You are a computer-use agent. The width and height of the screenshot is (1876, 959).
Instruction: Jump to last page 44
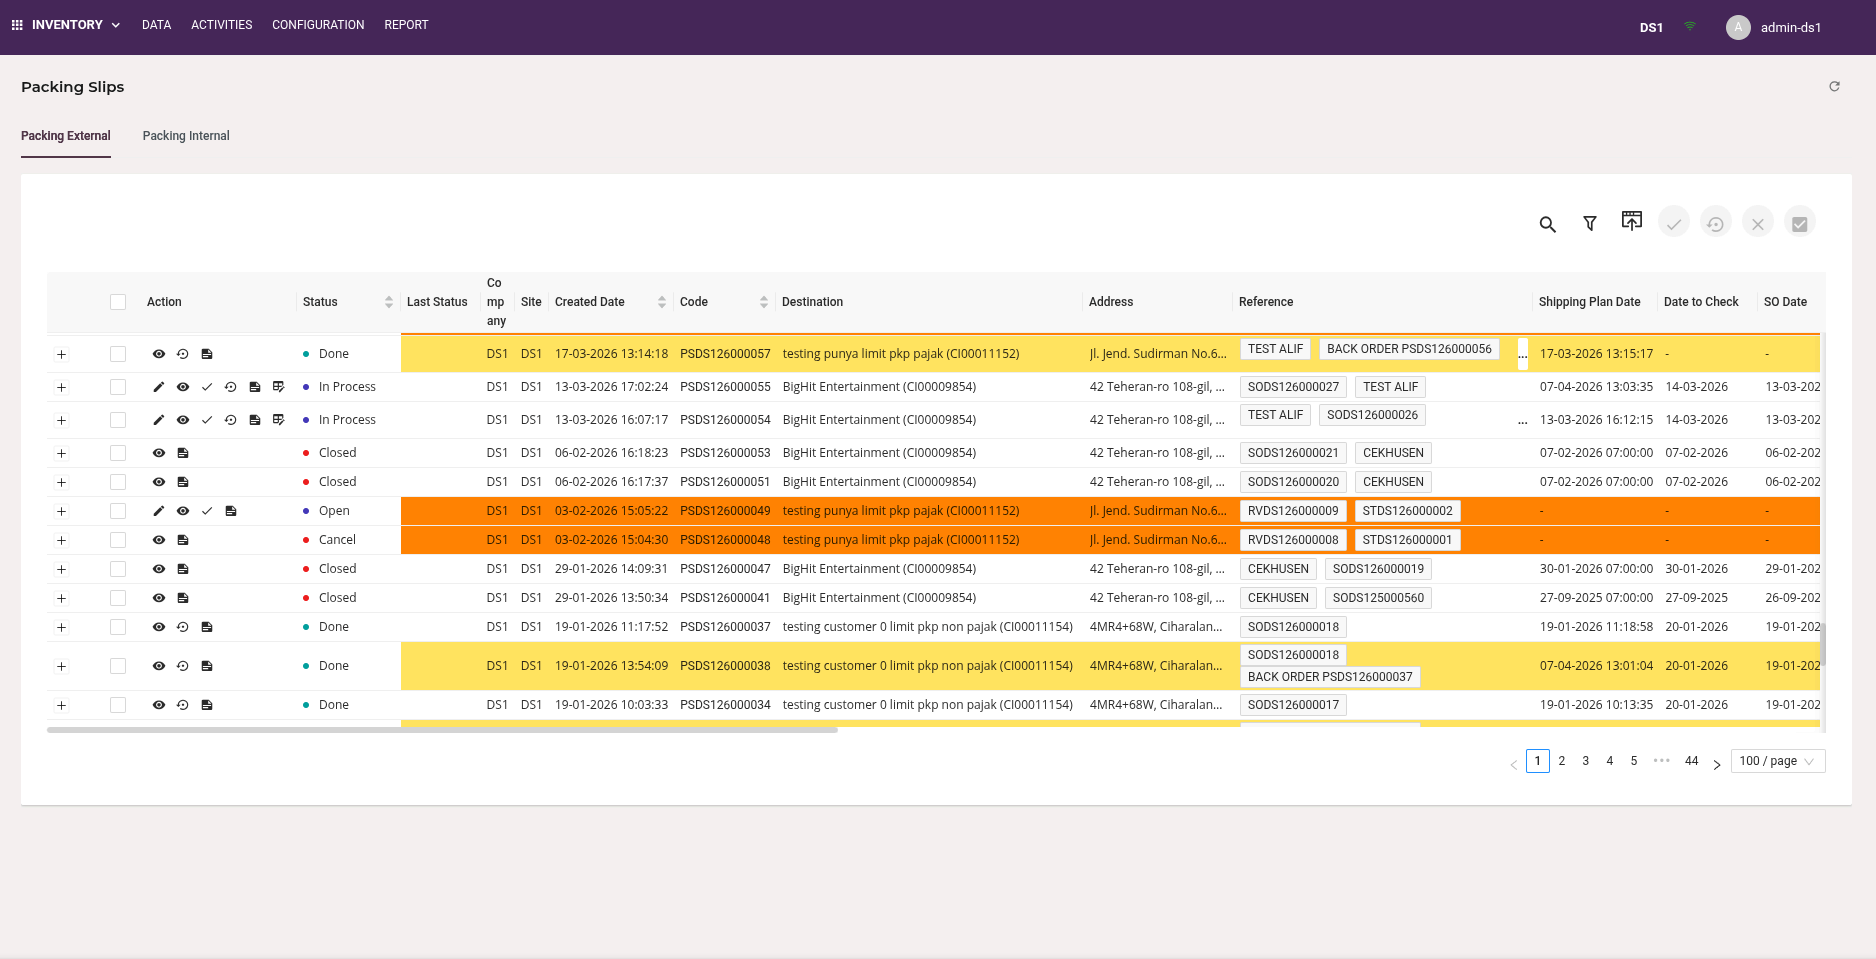point(1692,761)
